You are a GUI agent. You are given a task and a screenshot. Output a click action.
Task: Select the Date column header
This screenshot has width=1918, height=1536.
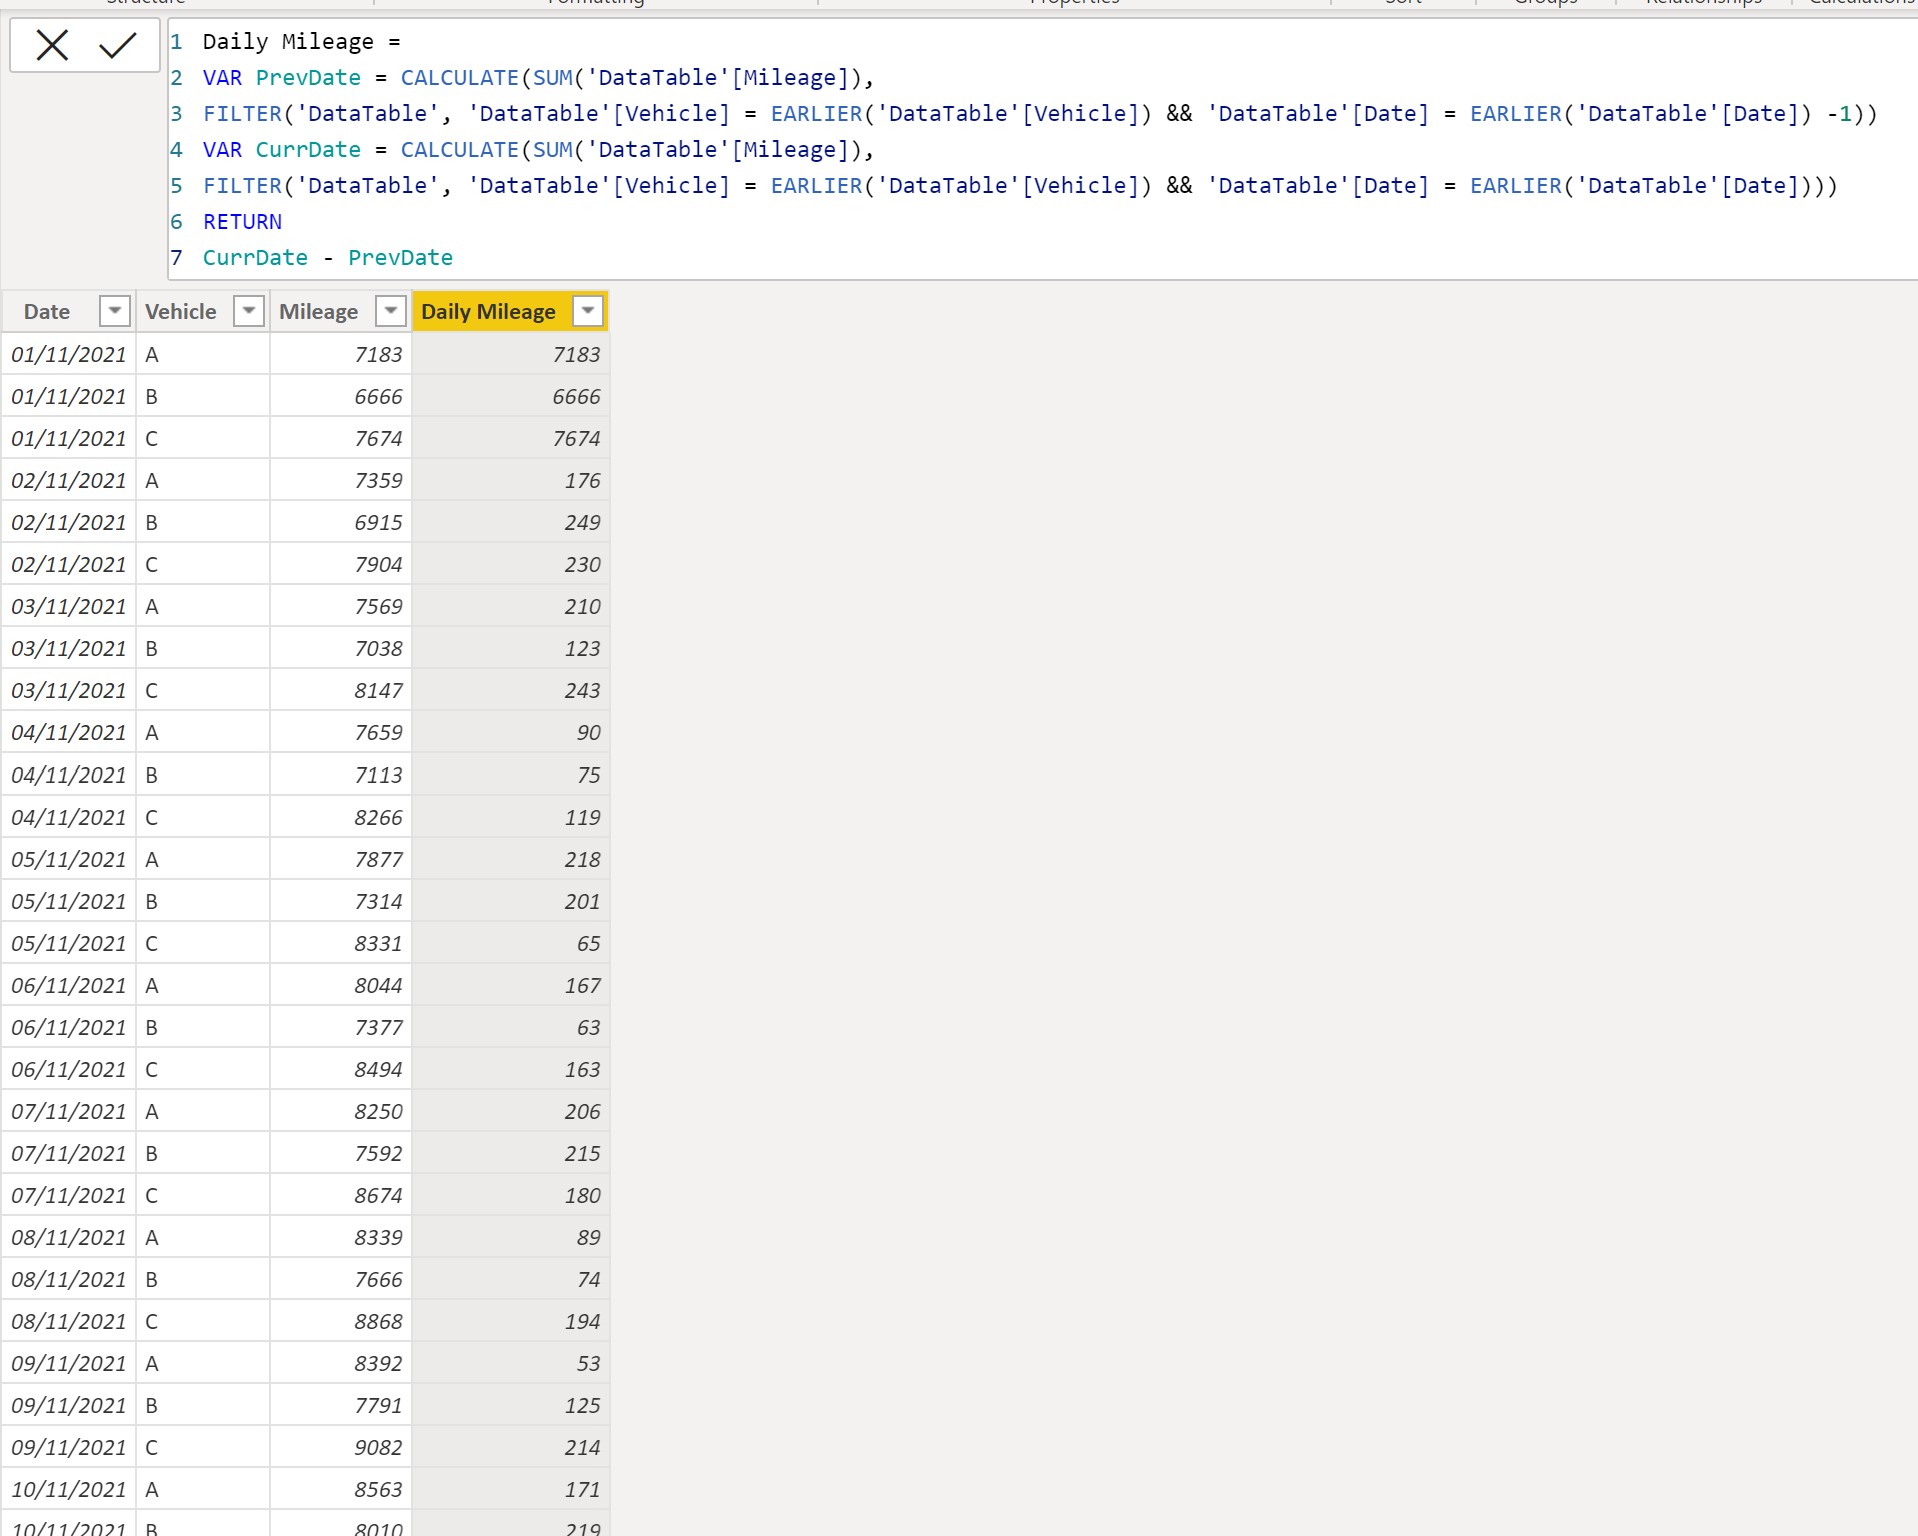click(x=47, y=312)
